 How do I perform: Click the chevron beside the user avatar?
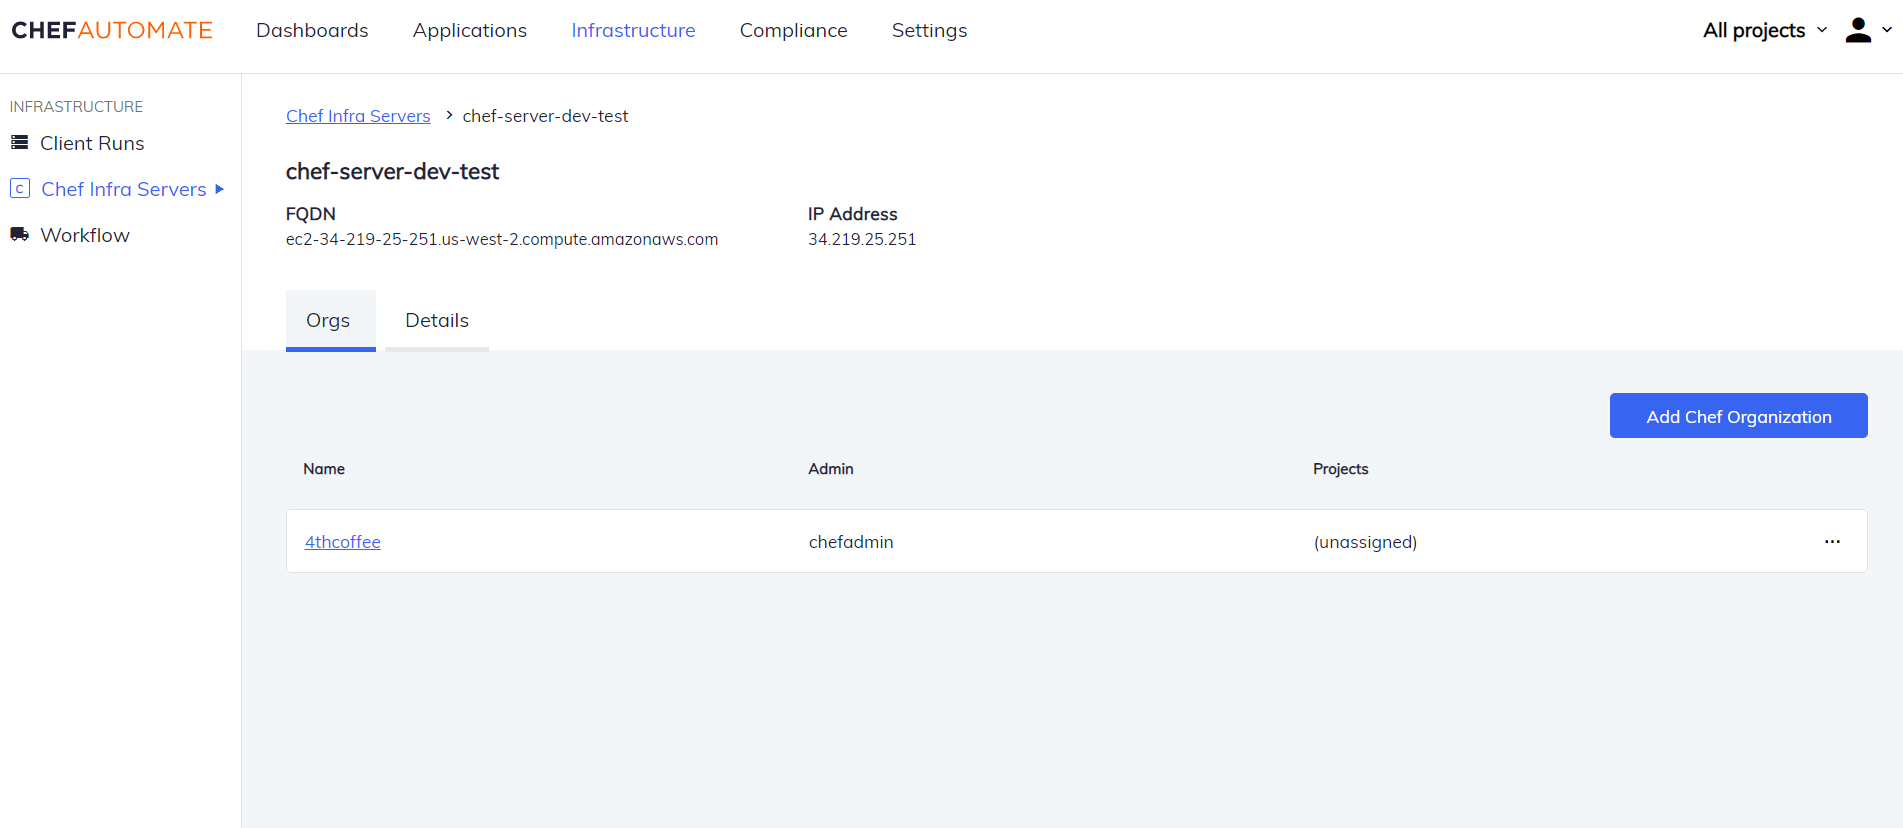pyautogui.click(x=1887, y=30)
